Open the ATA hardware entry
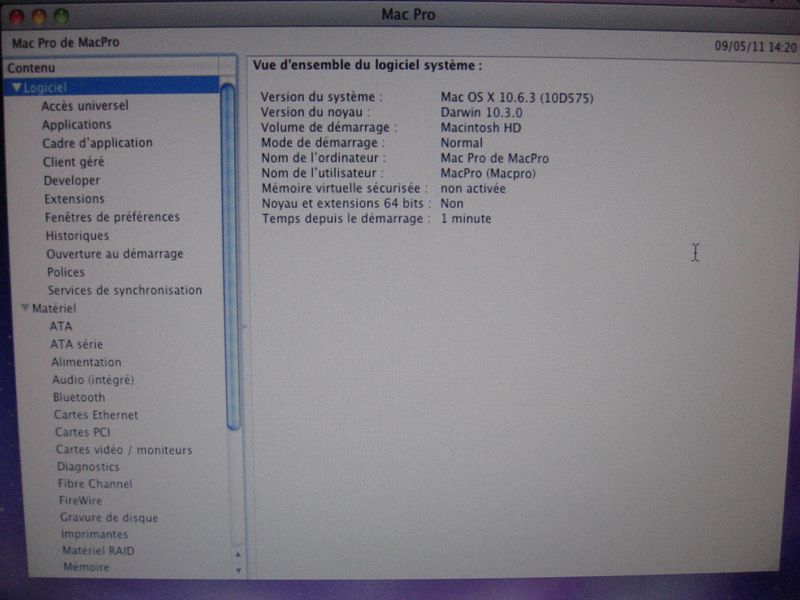This screenshot has height=600, width=800. [x=61, y=326]
